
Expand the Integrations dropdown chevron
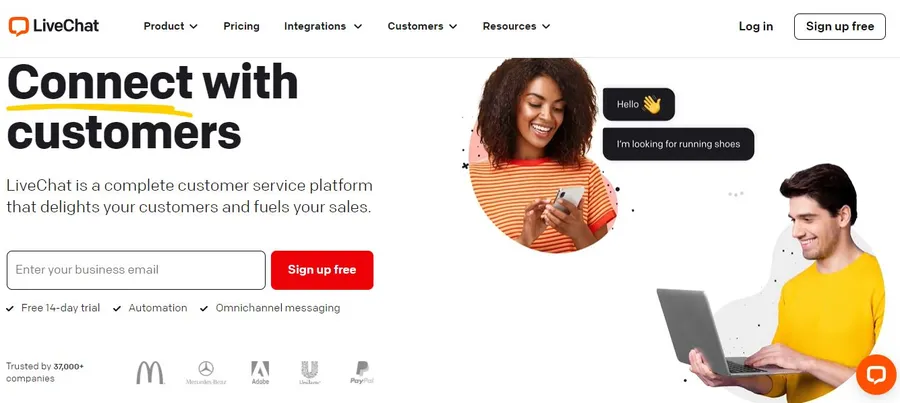click(x=358, y=26)
